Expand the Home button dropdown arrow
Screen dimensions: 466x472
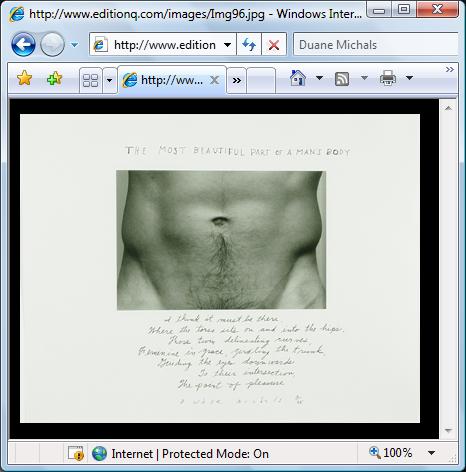(x=319, y=78)
